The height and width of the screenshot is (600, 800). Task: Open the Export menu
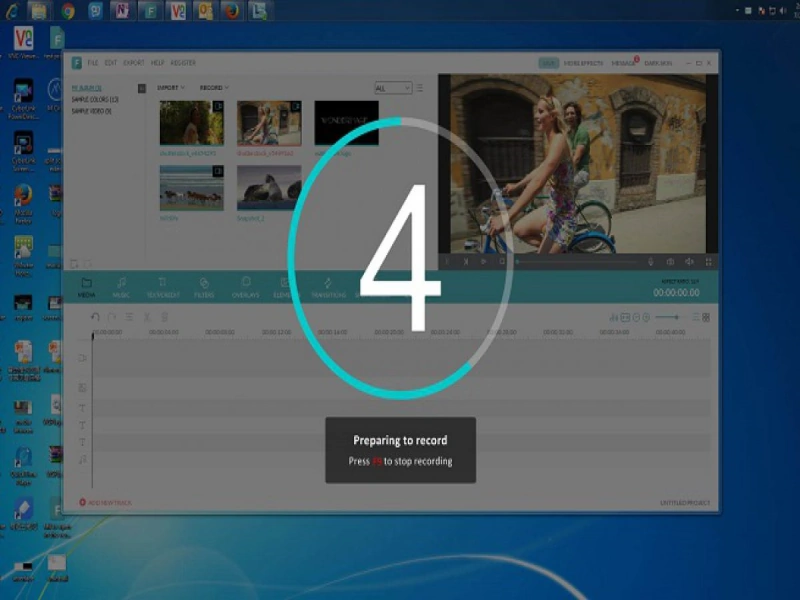pyautogui.click(x=134, y=63)
